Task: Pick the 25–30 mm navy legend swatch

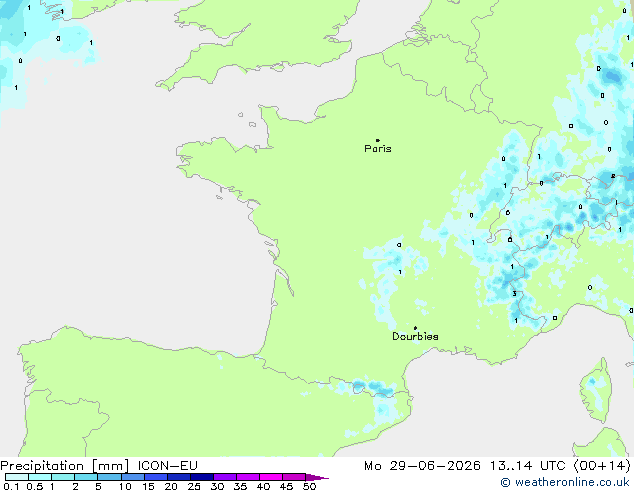Action: point(202,477)
